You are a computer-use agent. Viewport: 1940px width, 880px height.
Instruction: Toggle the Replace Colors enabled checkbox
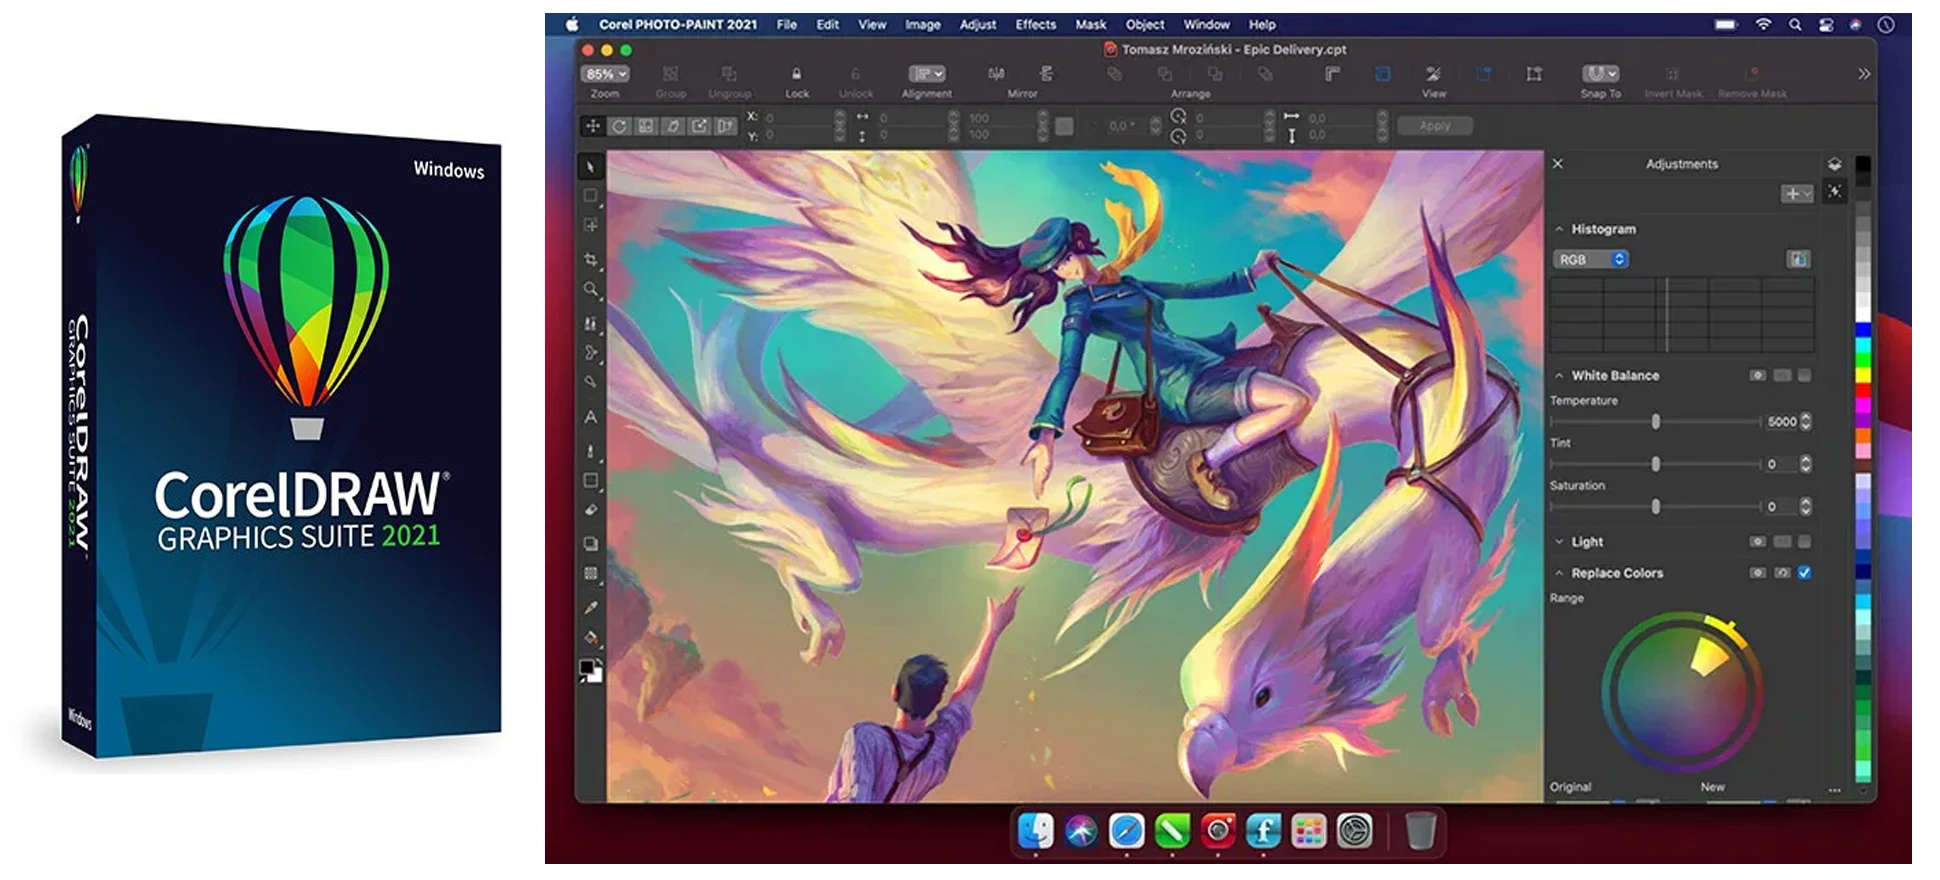[x=1804, y=573]
